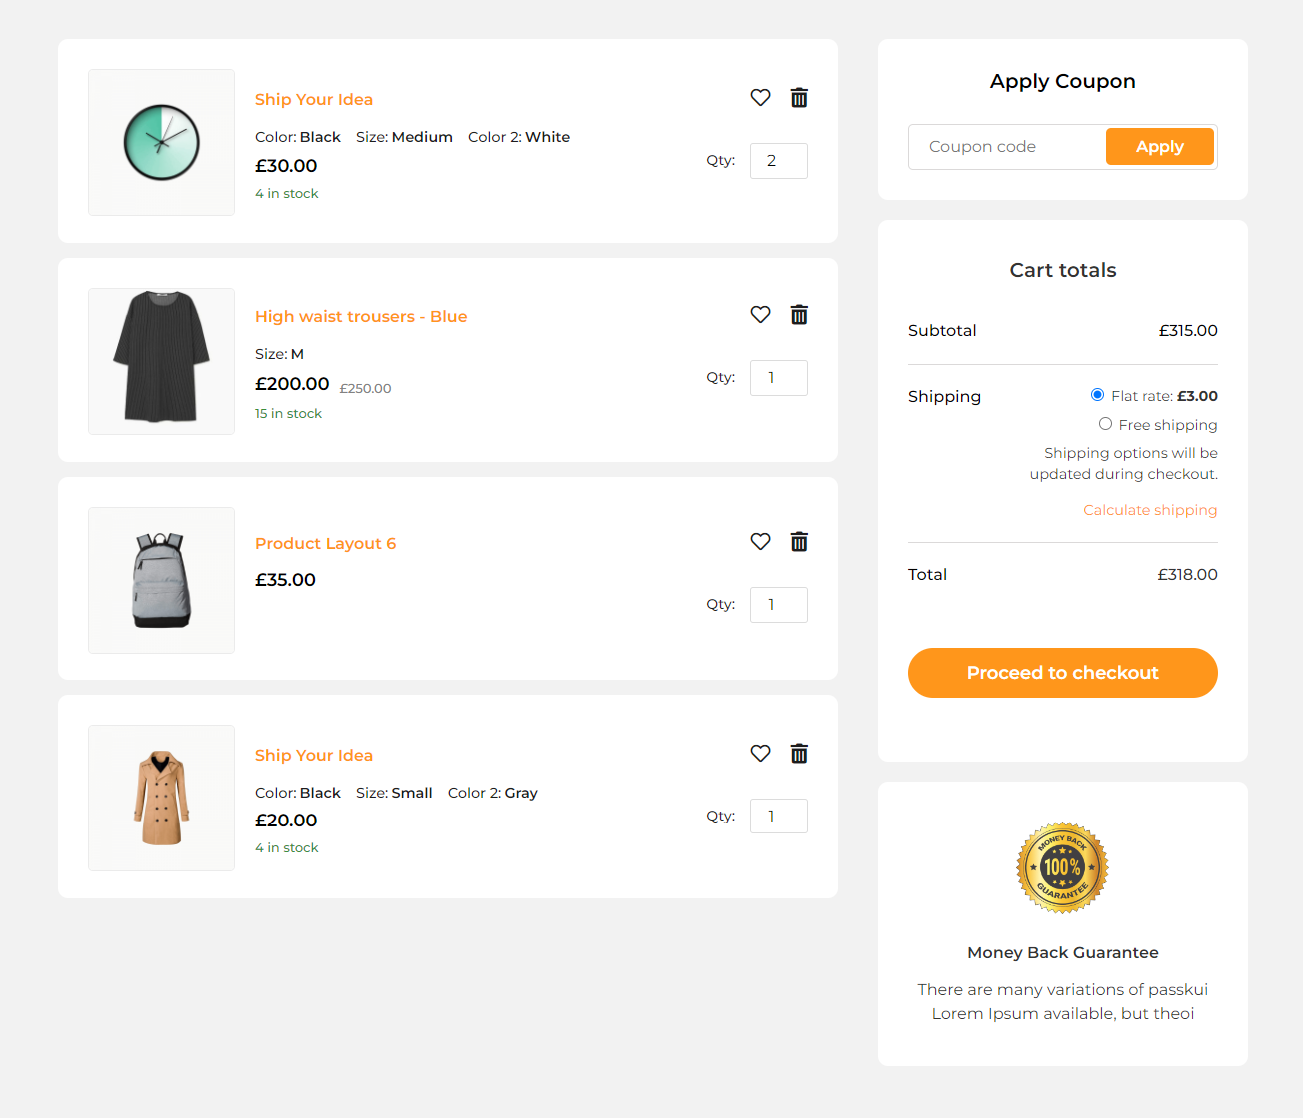Open the High waist trousers - Blue product link
This screenshot has width=1303, height=1118.
pos(361,316)
